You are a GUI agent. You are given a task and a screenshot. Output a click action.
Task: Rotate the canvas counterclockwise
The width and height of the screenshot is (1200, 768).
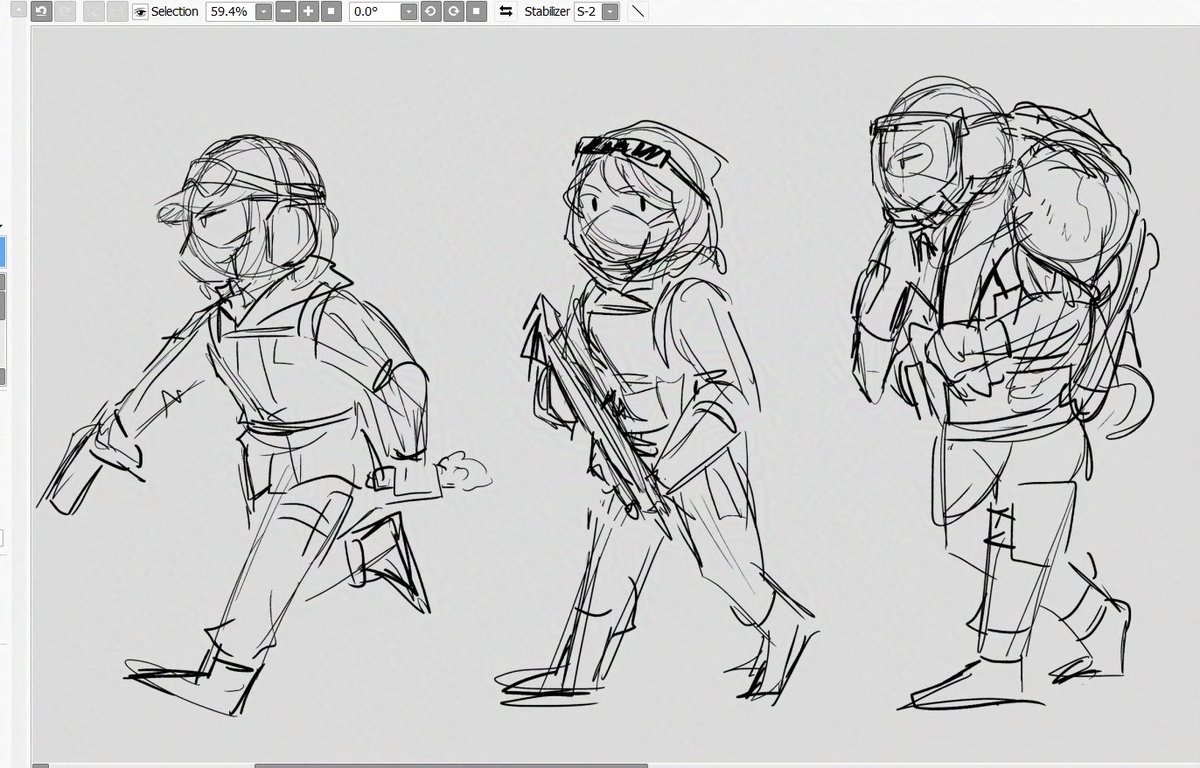coord(431,12)
